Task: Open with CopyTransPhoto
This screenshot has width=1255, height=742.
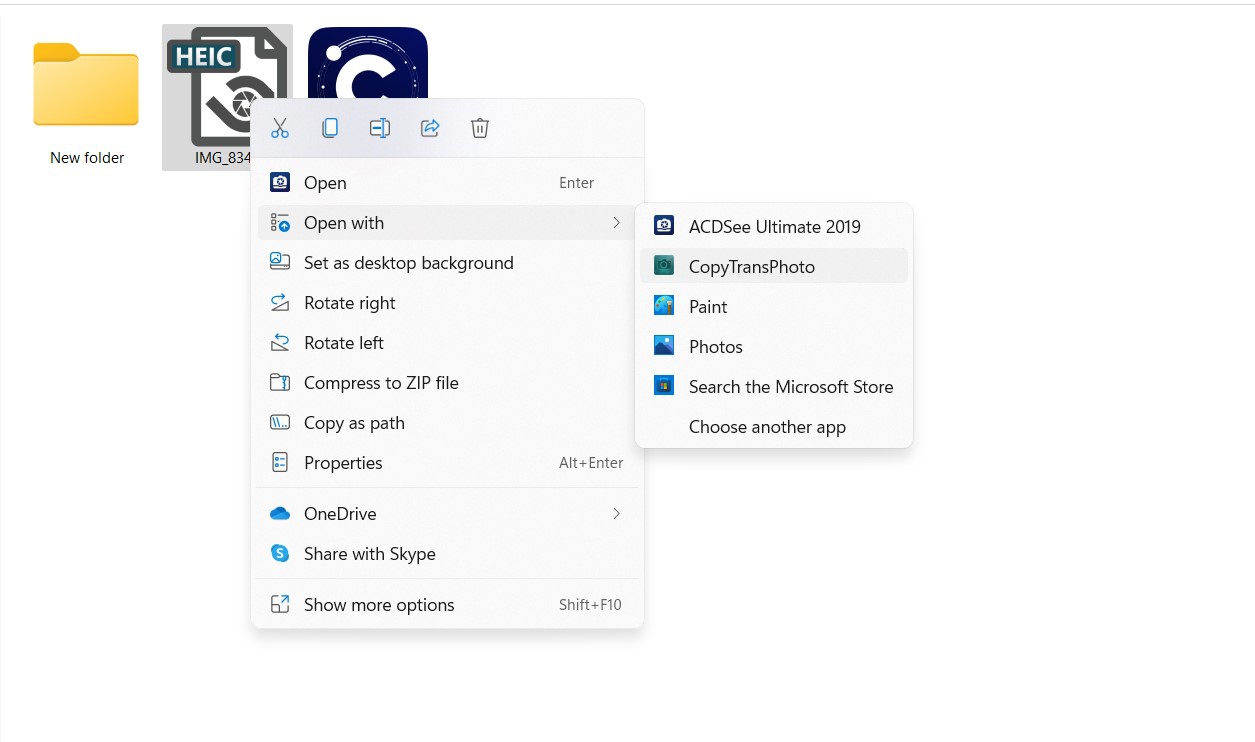Action: tap(774, 267)
